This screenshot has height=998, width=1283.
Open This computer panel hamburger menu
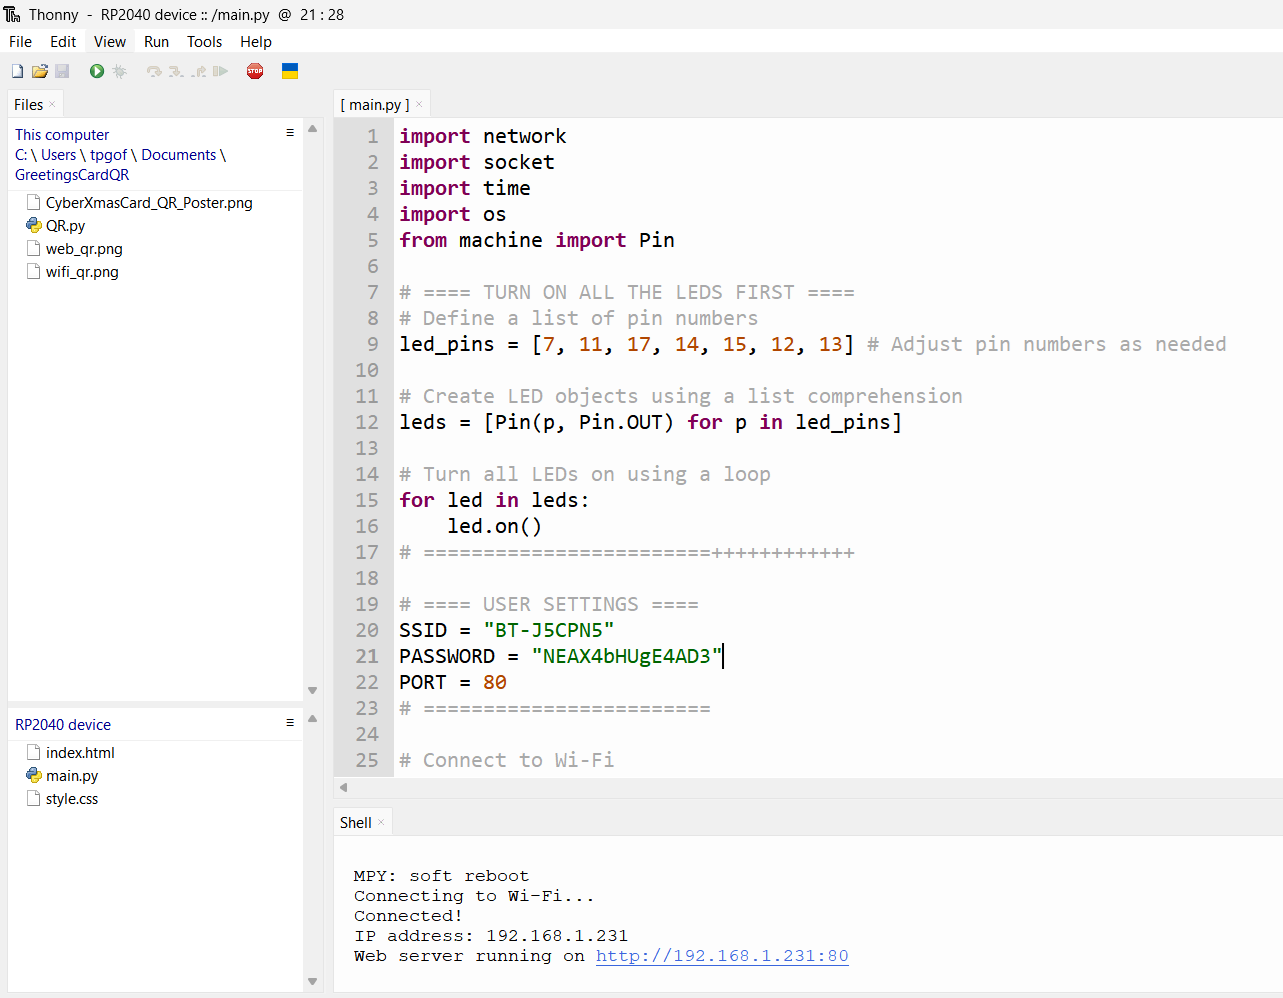tap(290, 132)
